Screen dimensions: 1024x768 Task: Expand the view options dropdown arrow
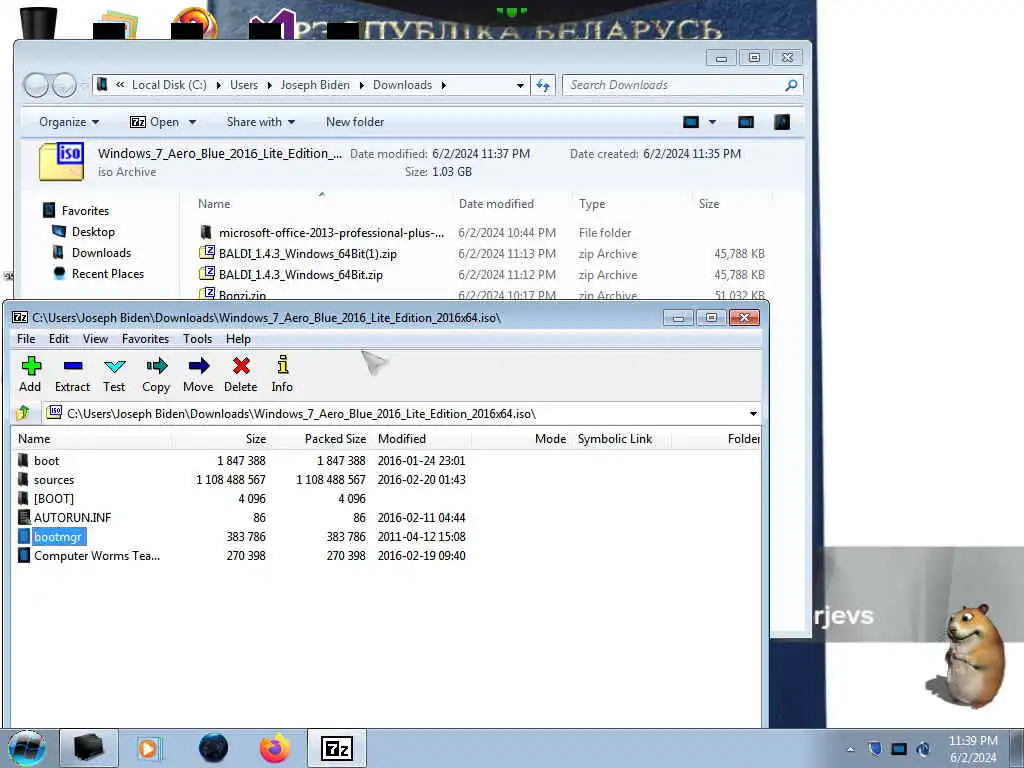pyautogui.click(x=712, y=122)
